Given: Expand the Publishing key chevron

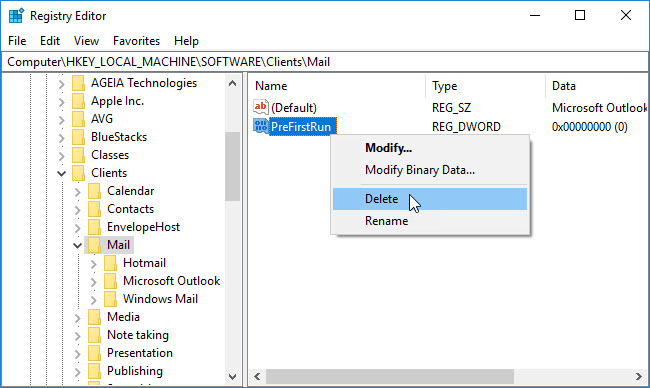Looking at the screenshot, I should pos(78,372).
